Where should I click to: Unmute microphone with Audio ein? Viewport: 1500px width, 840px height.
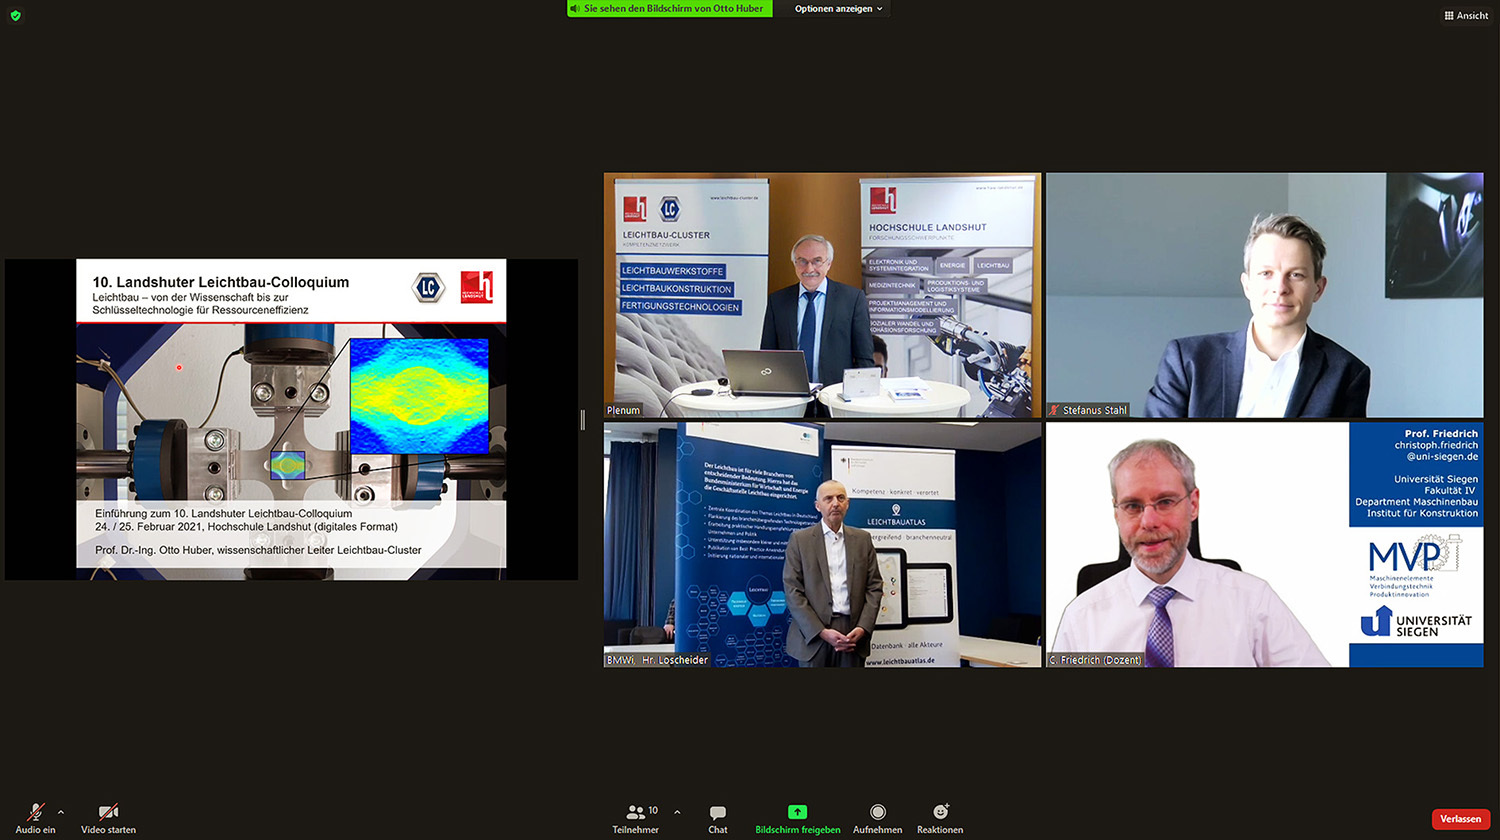(x=35, y=813)
